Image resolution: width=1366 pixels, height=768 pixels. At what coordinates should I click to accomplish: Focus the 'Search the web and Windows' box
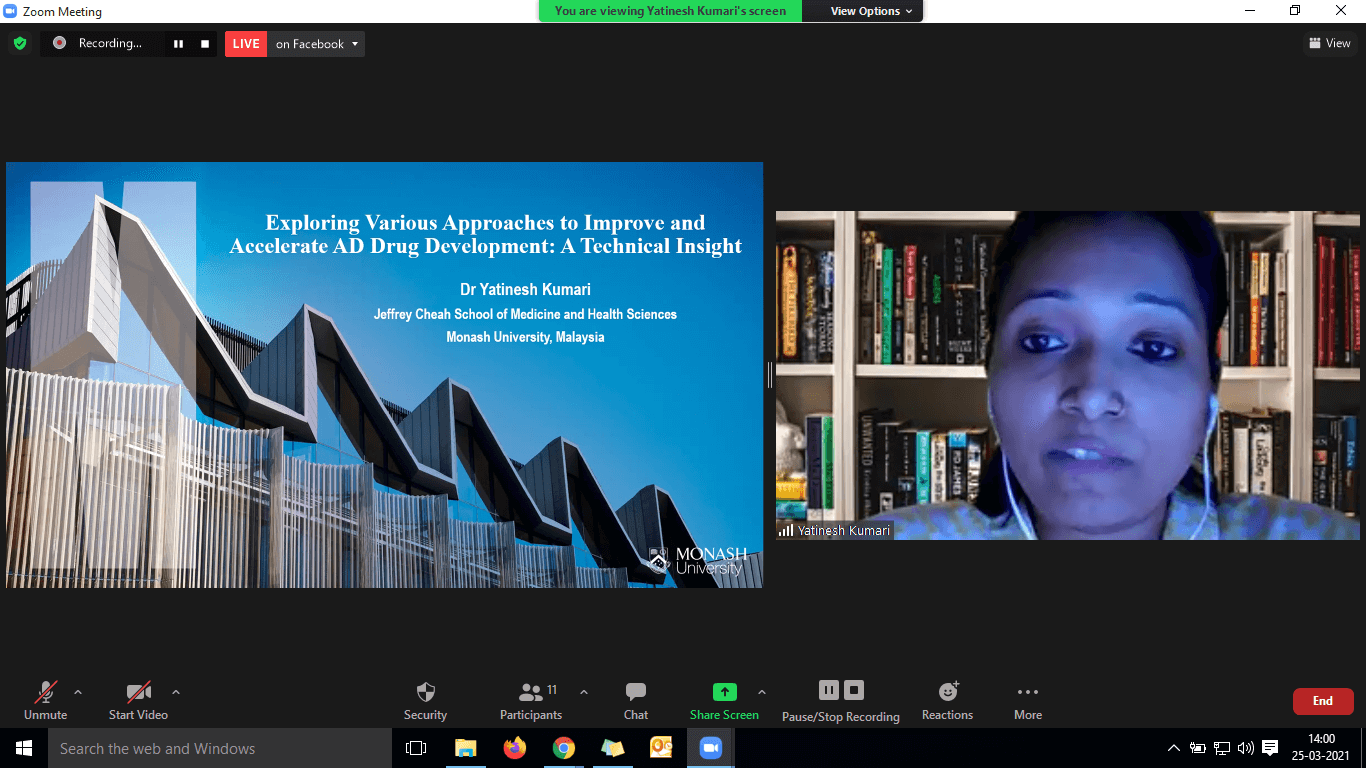coord(219,748)
